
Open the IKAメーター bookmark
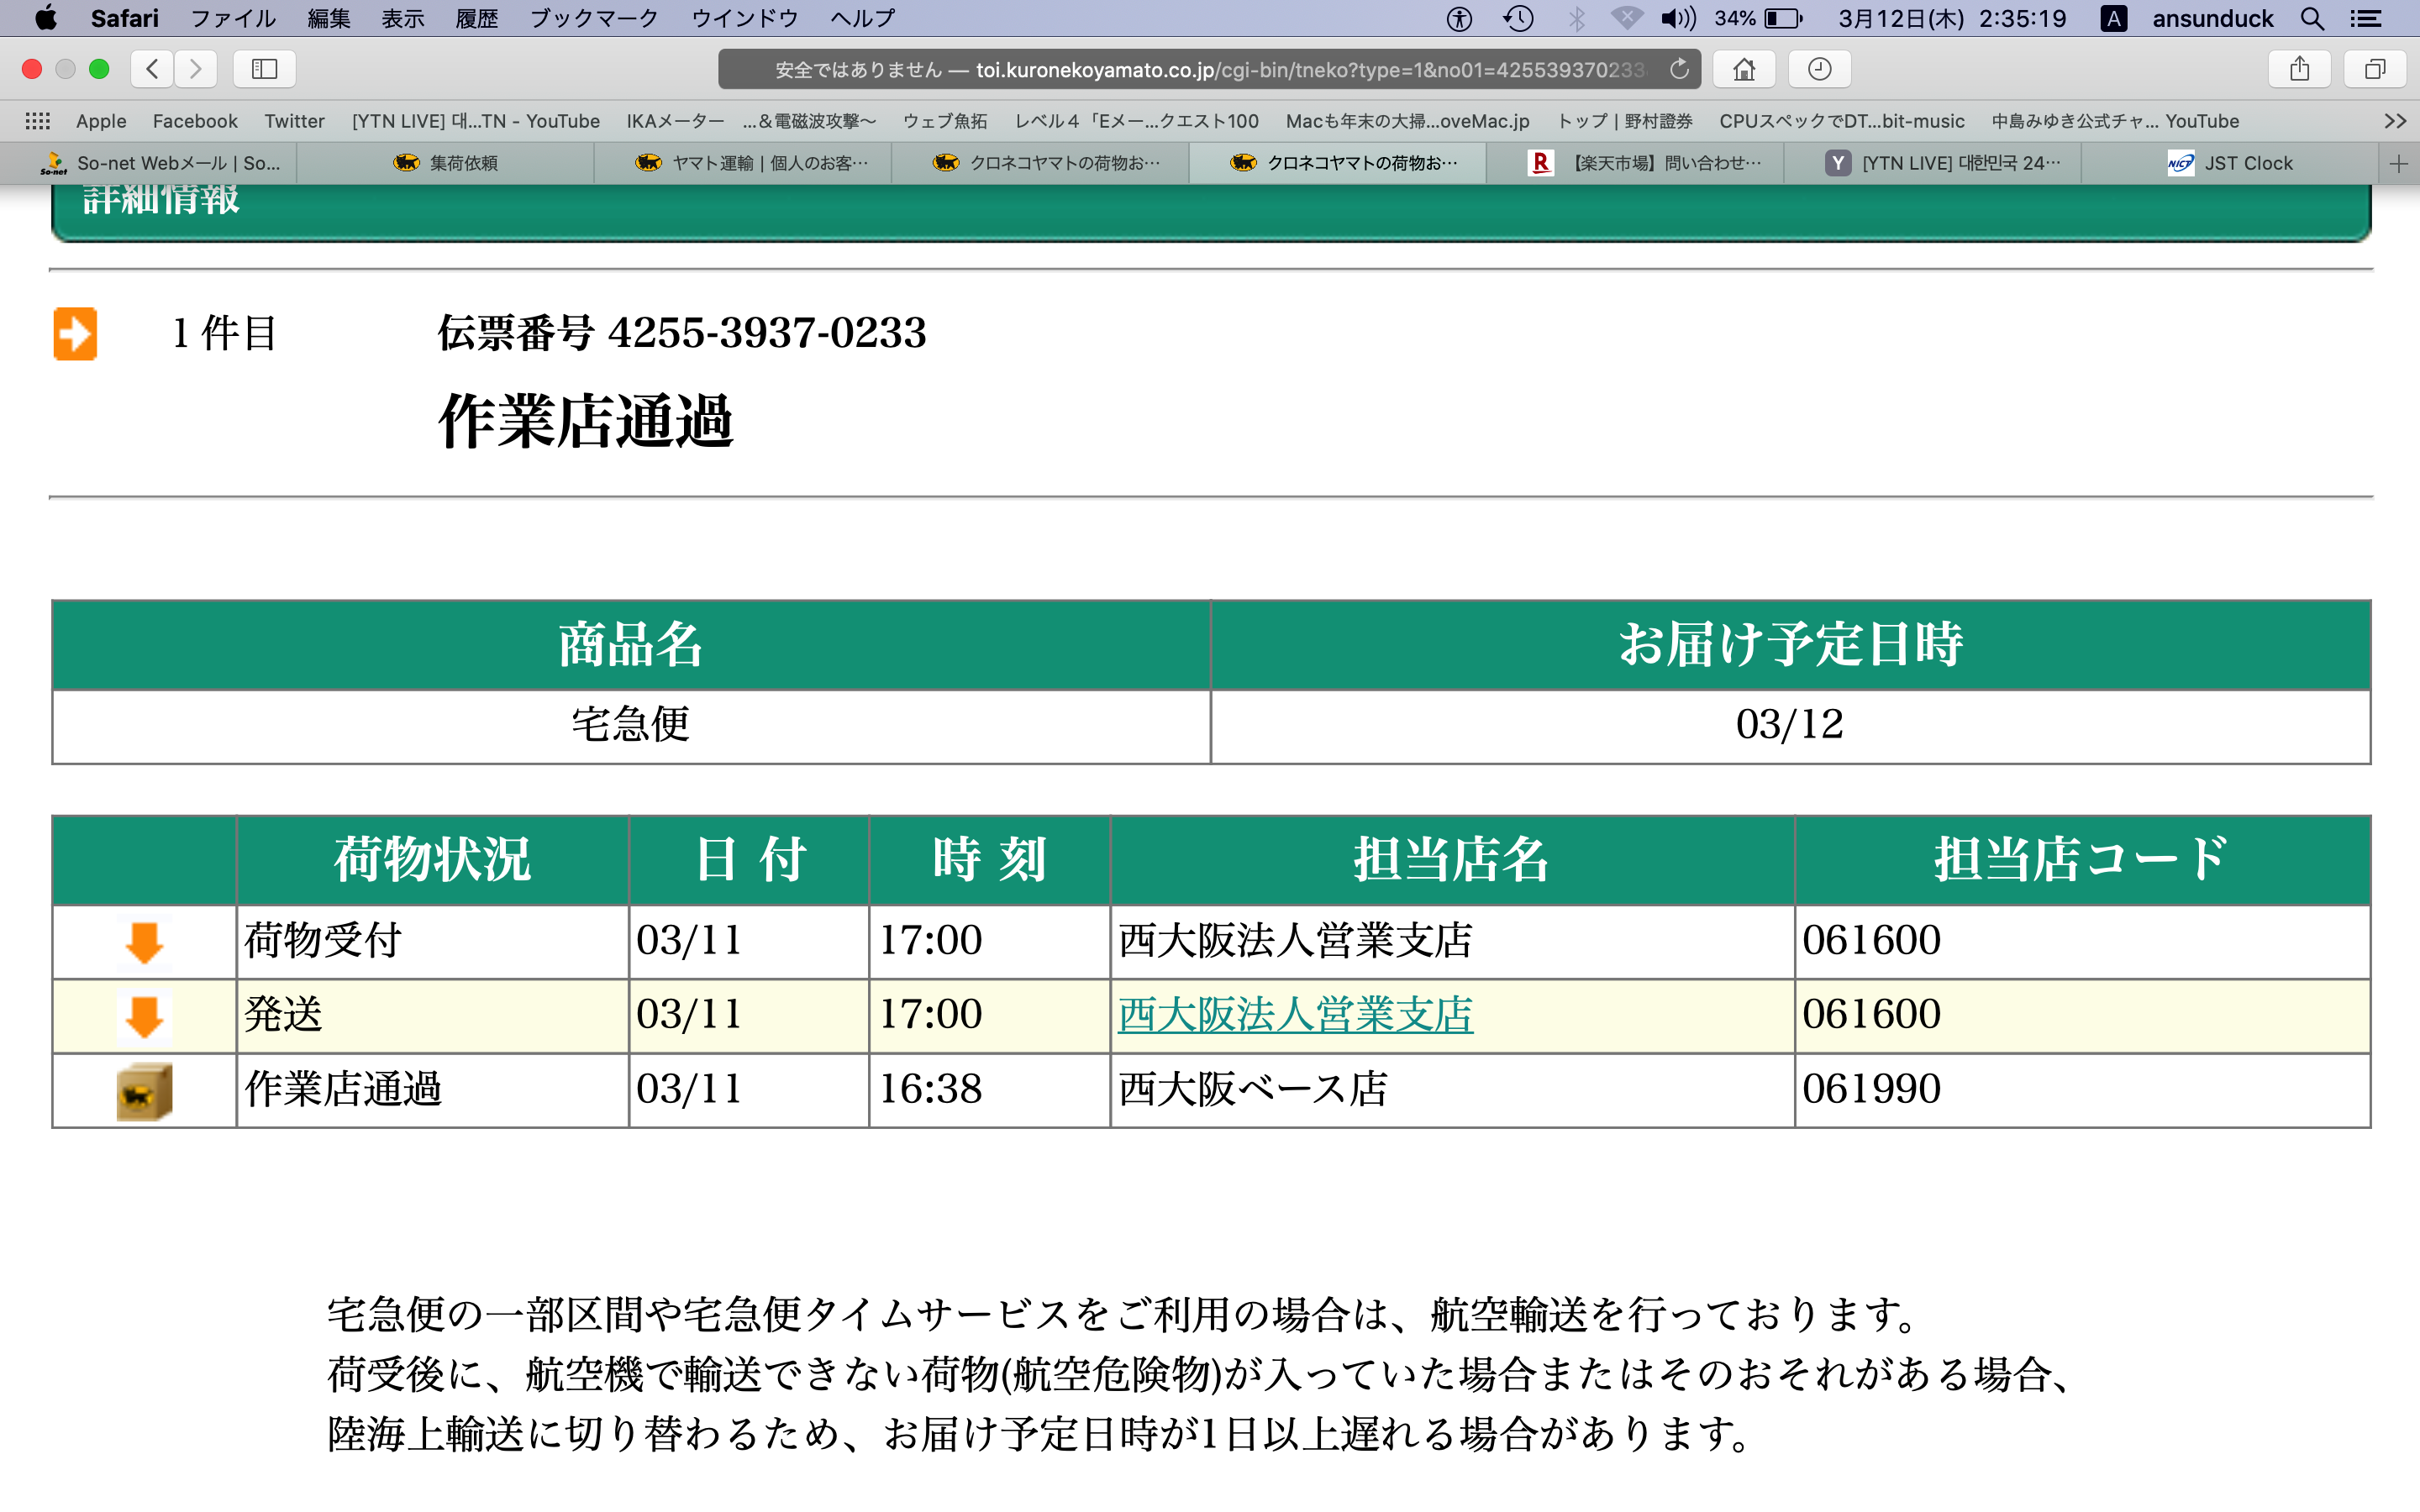tap(675, 121)
